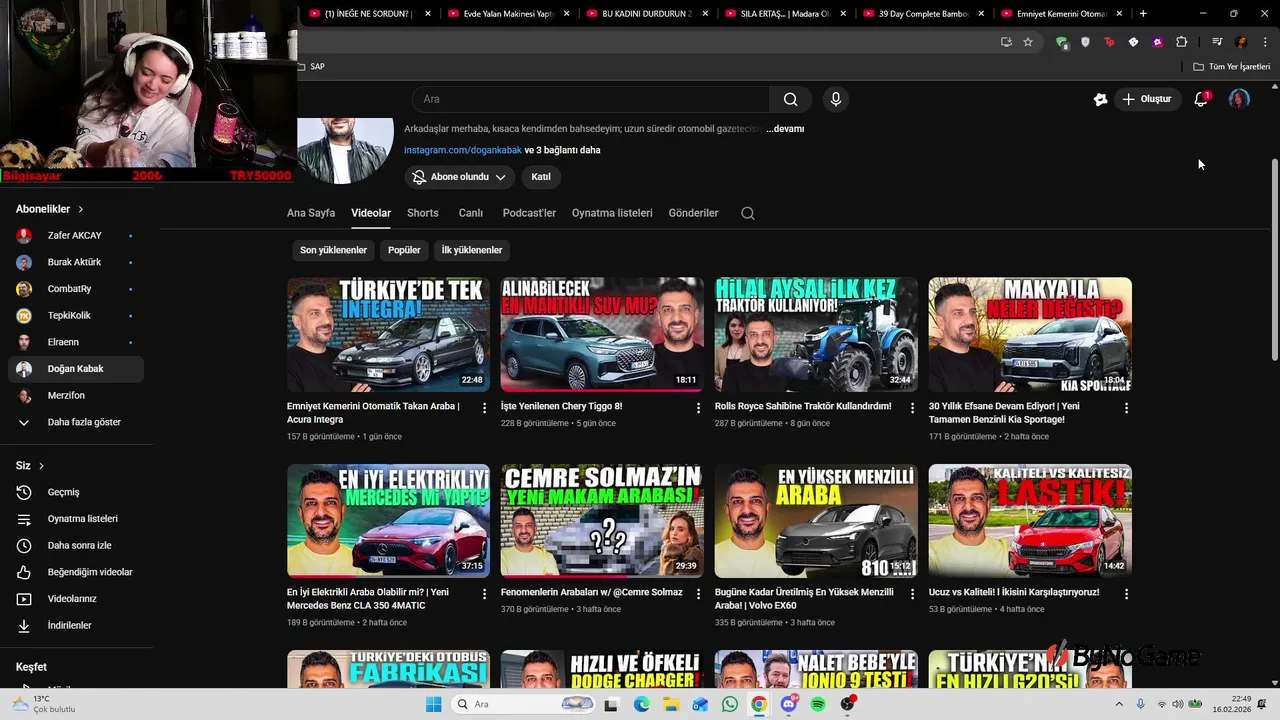Open instagram.com/dogankabak link

point(463,150)
